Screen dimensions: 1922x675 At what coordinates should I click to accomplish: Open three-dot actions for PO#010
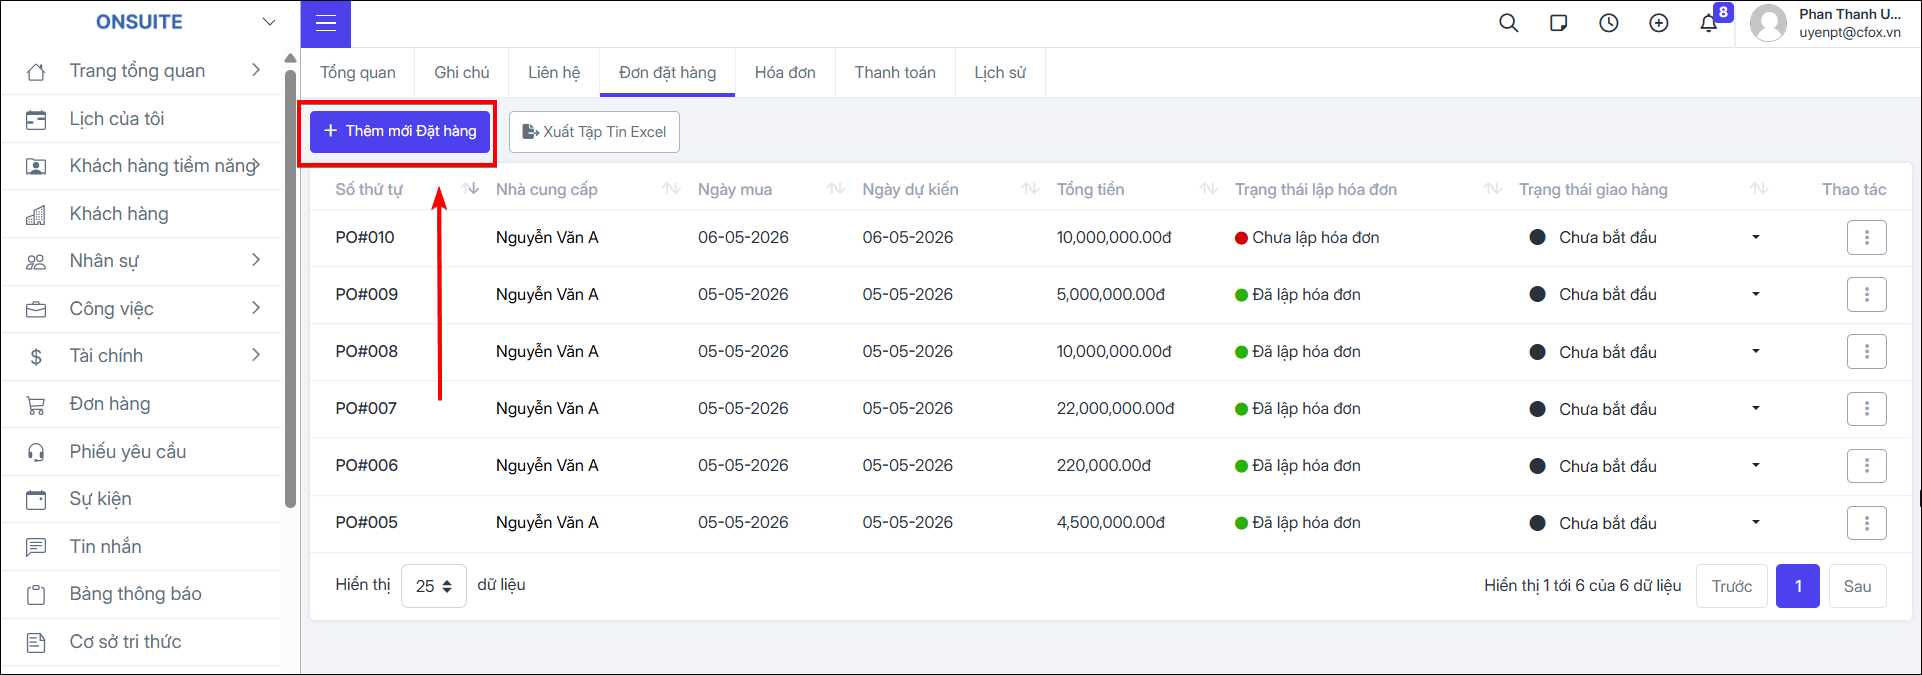1866,238
